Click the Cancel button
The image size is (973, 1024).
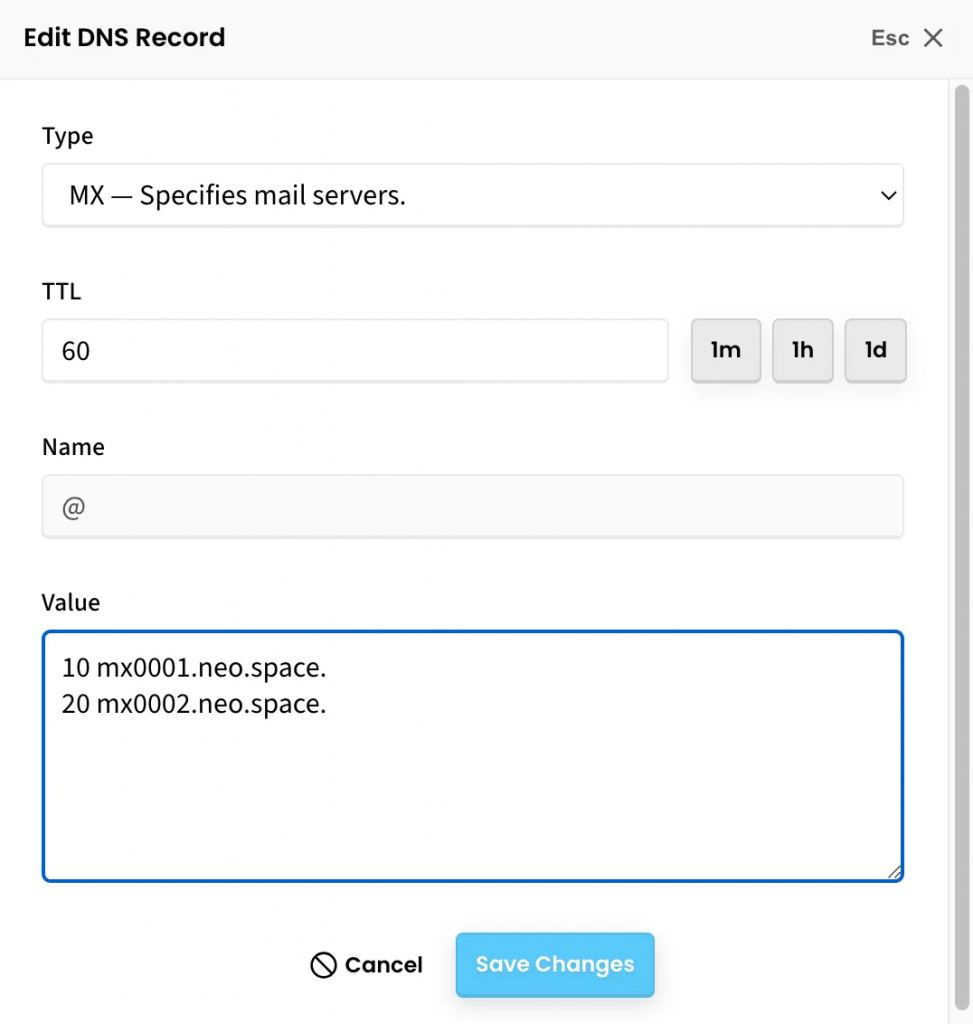383,965
